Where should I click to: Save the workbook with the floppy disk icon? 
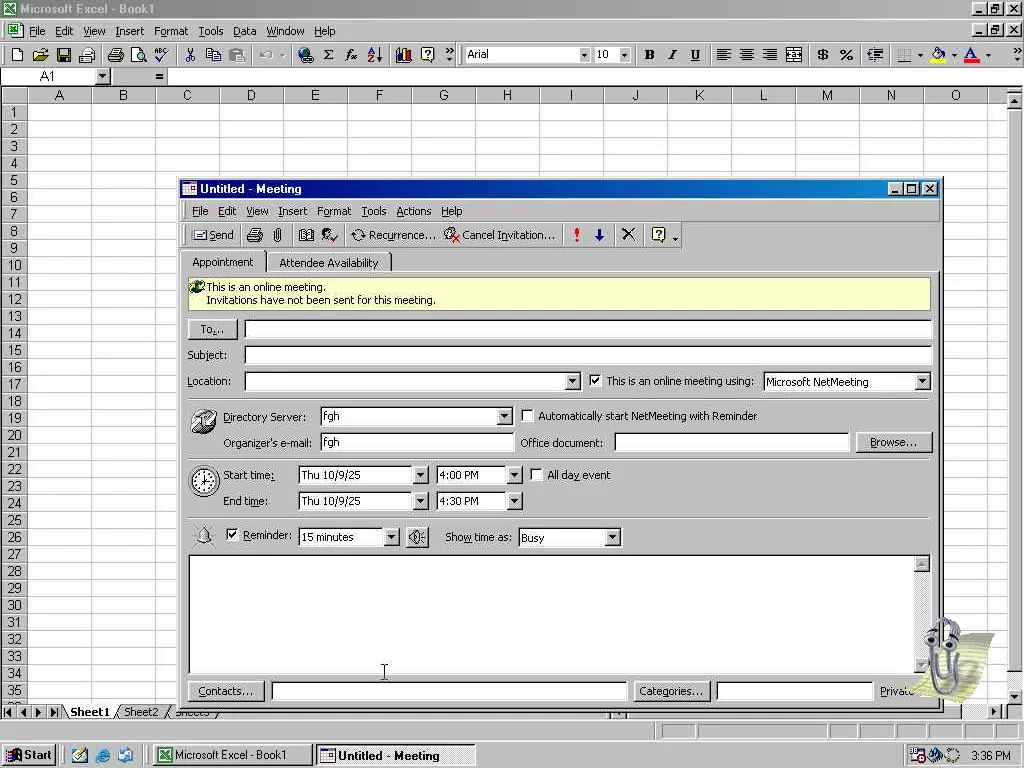[63, 55]
